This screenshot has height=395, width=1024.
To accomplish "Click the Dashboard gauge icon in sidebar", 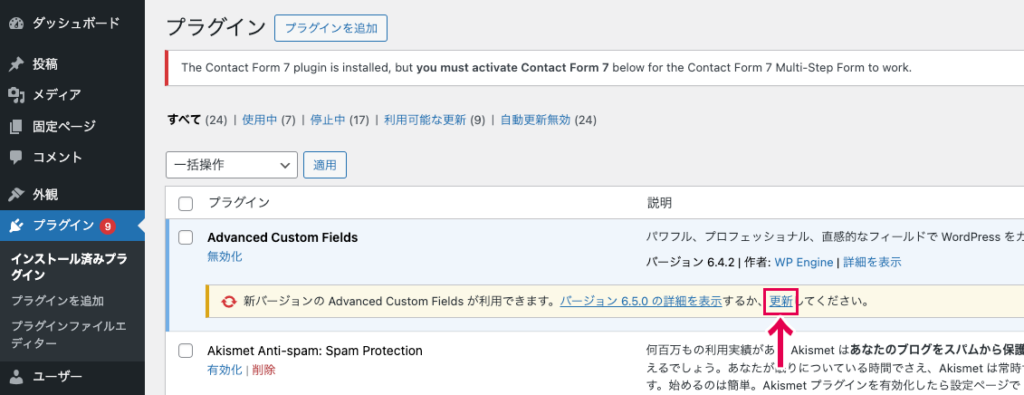I will pyautogui.click(x=16, y=24).
